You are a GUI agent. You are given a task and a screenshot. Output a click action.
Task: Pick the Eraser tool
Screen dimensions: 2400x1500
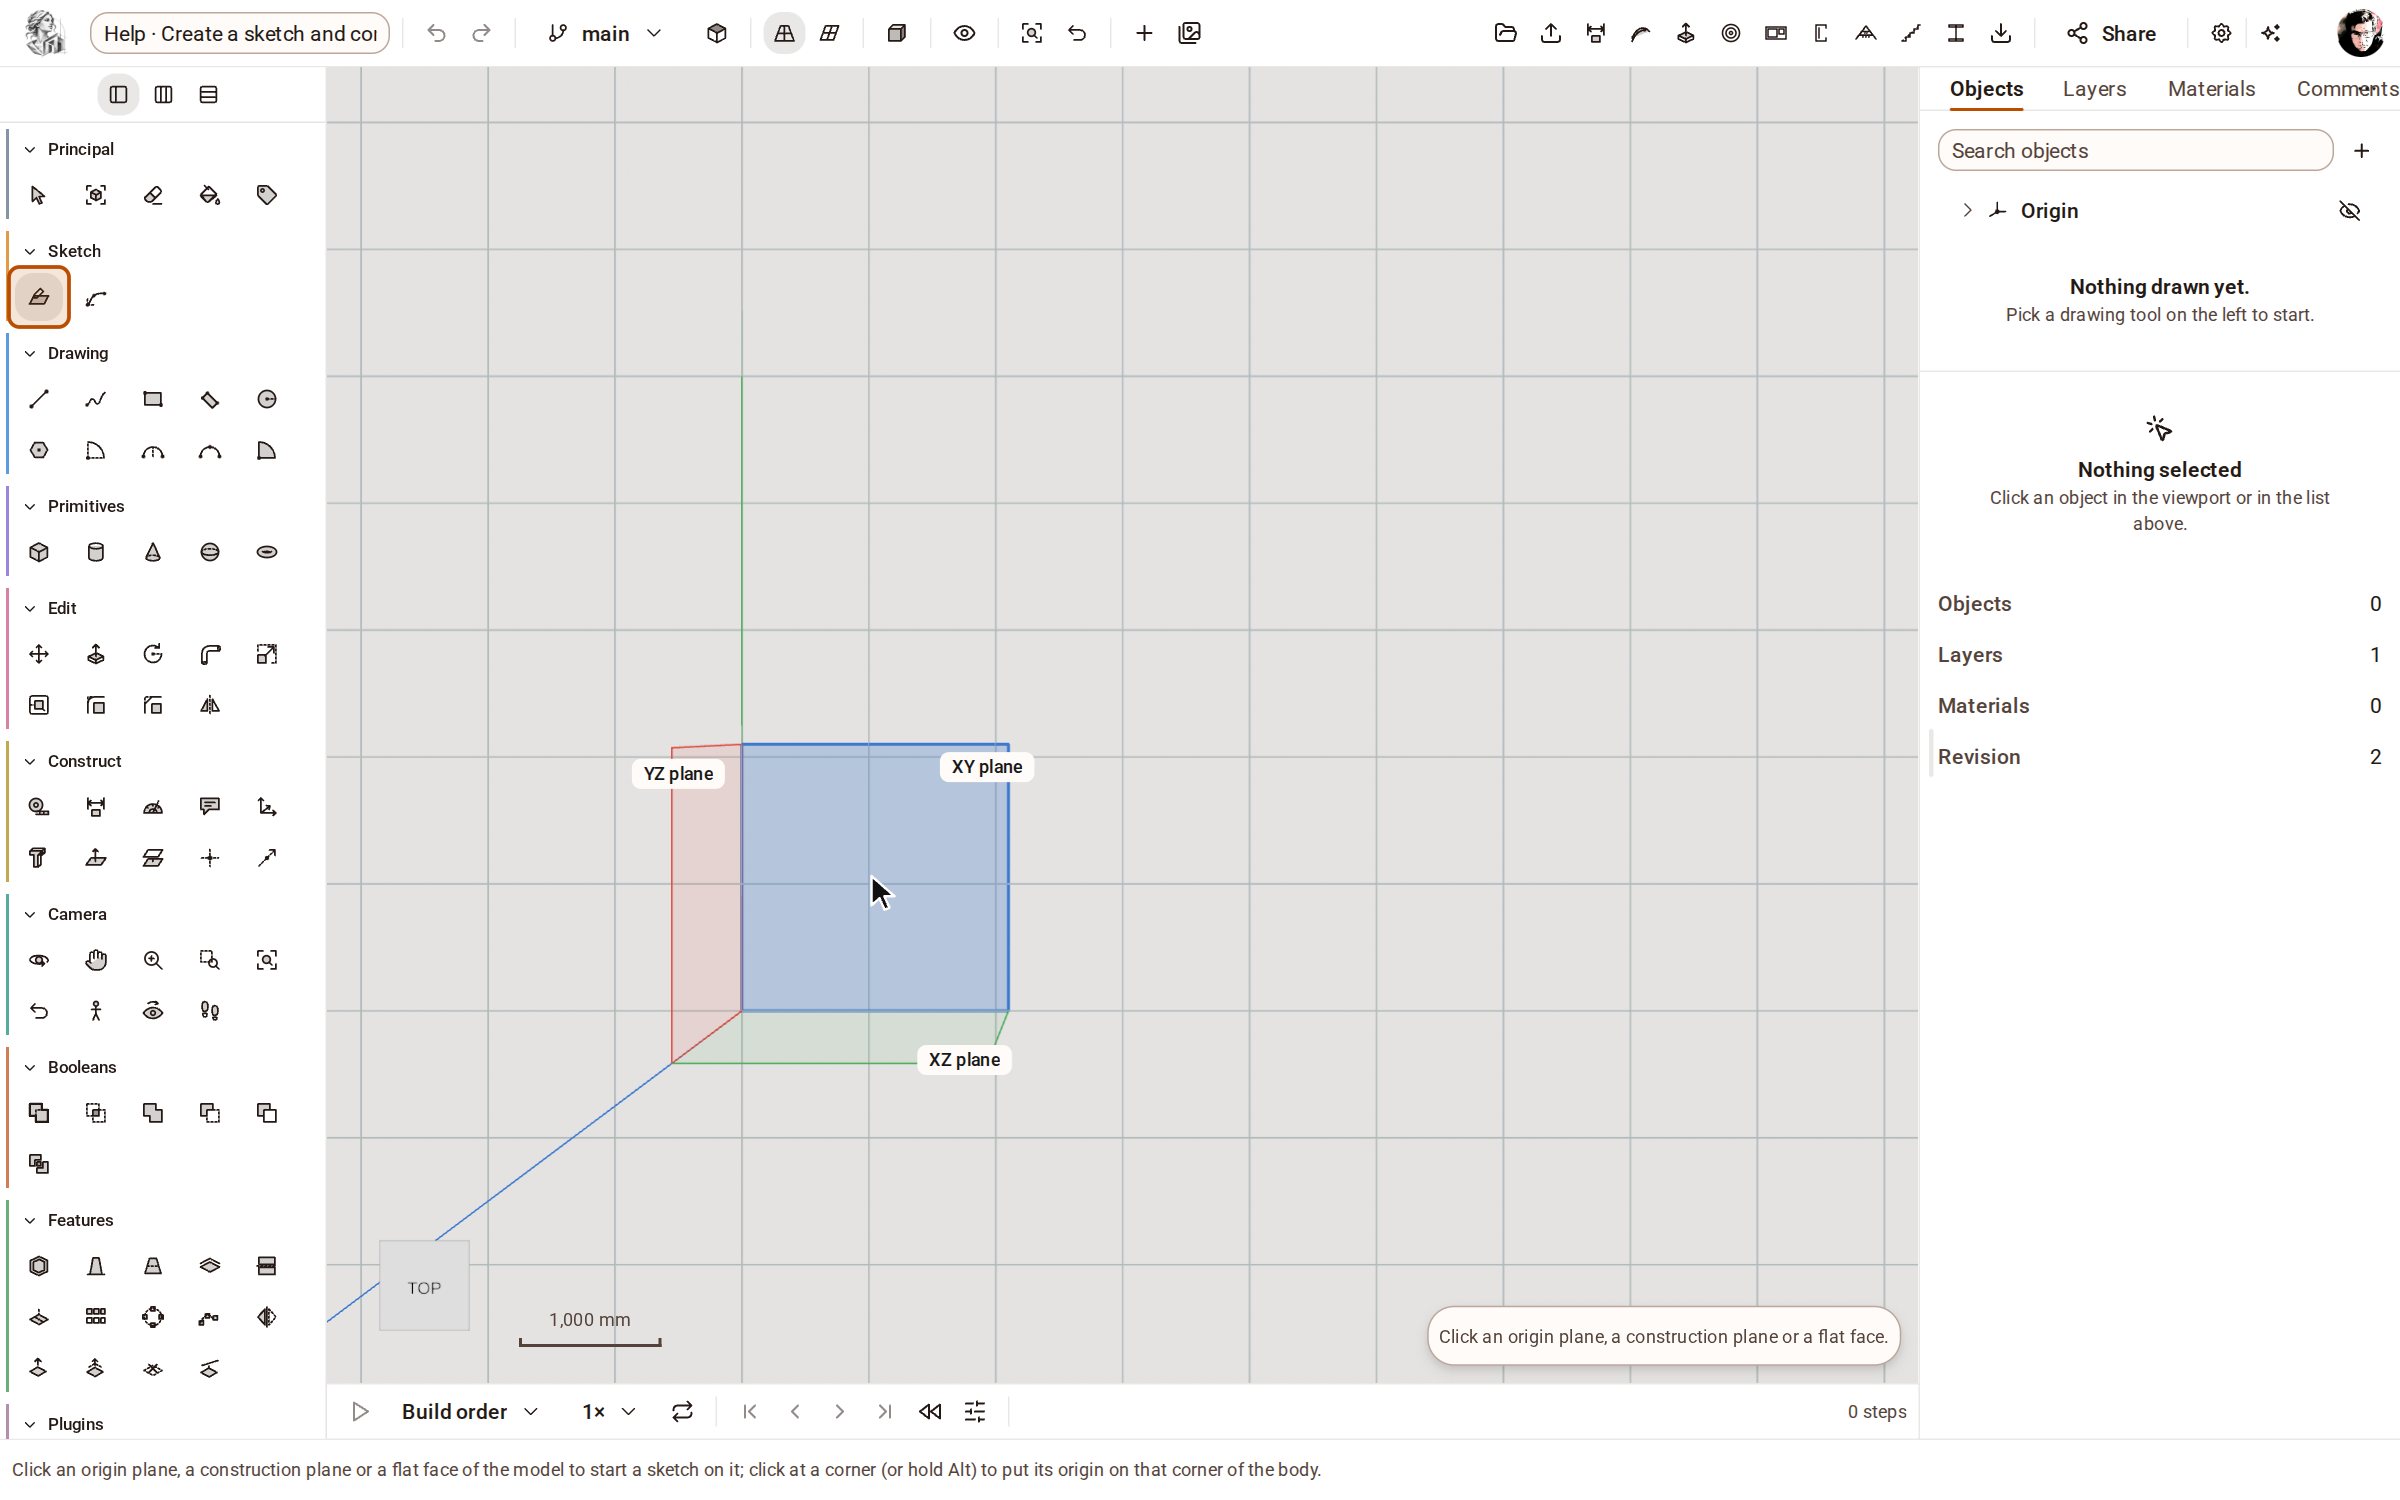152,195
